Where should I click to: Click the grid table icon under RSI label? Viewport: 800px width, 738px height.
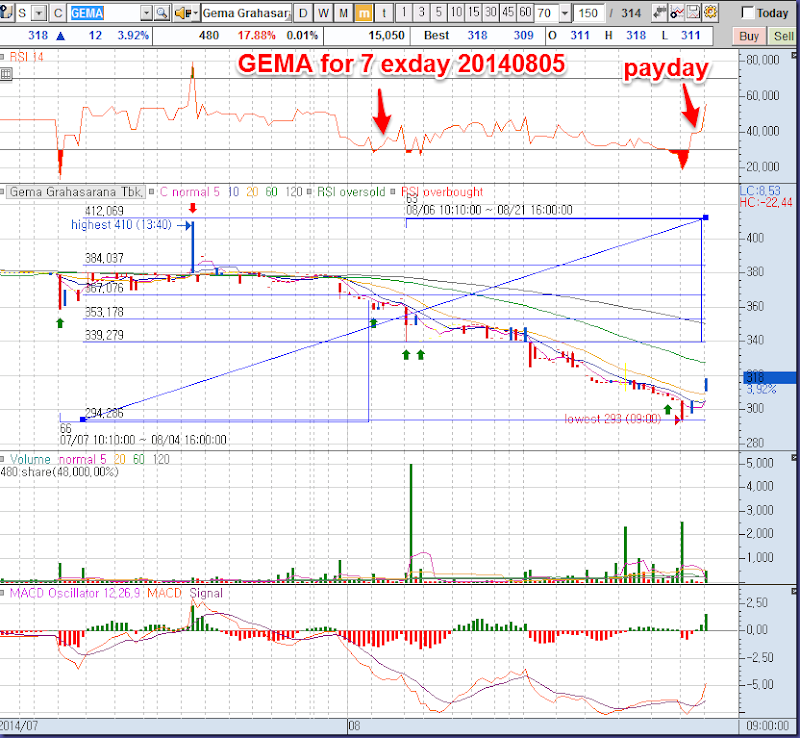pos(6,75)
